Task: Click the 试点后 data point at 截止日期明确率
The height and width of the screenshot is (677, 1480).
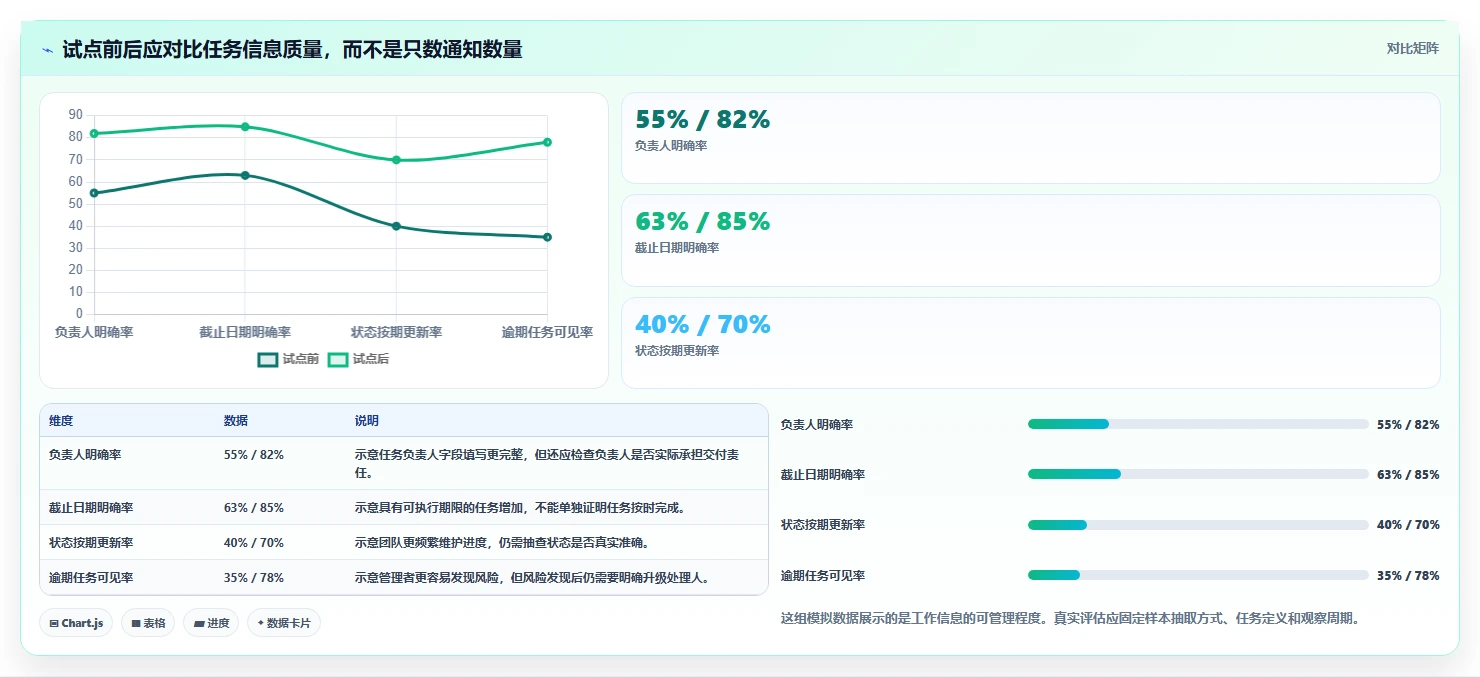Action: (x=245, y=127)
